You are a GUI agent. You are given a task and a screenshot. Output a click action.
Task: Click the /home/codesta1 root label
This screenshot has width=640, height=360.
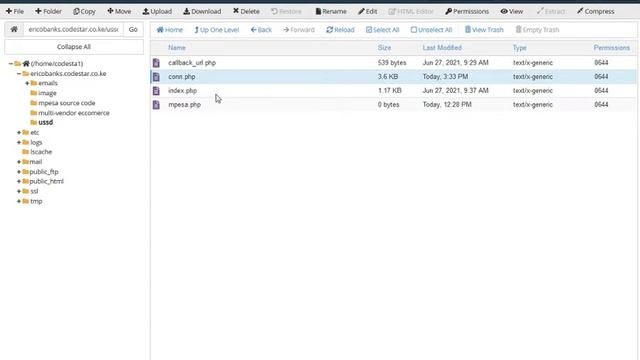57,64
